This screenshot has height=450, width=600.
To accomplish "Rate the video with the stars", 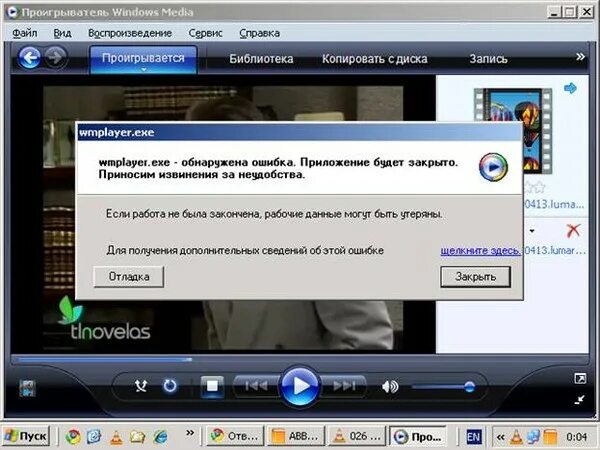I will (534, 188).
